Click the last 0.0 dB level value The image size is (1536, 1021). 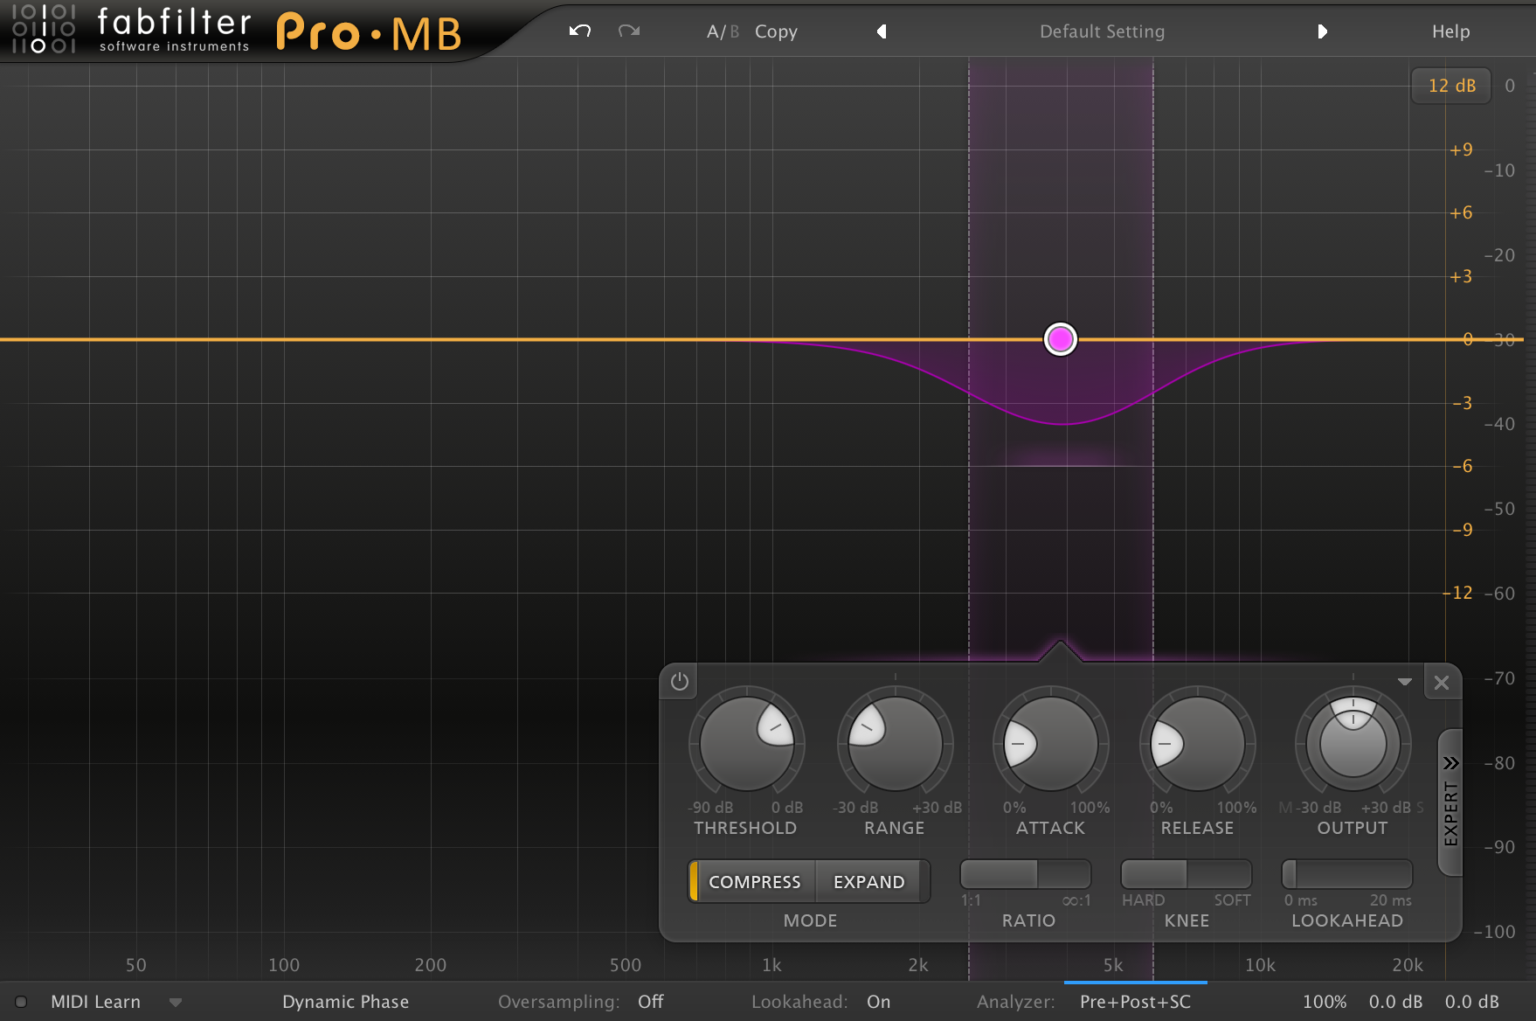[1472, 1002]
